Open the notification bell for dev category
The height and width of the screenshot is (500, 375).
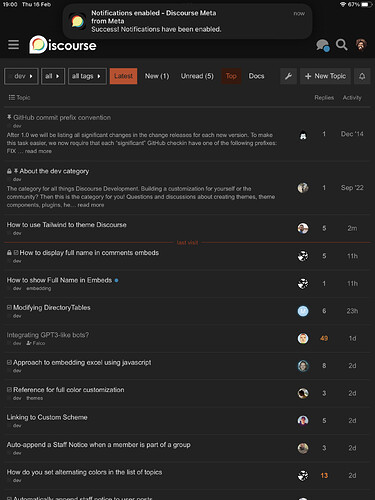[x=362, y=76]
